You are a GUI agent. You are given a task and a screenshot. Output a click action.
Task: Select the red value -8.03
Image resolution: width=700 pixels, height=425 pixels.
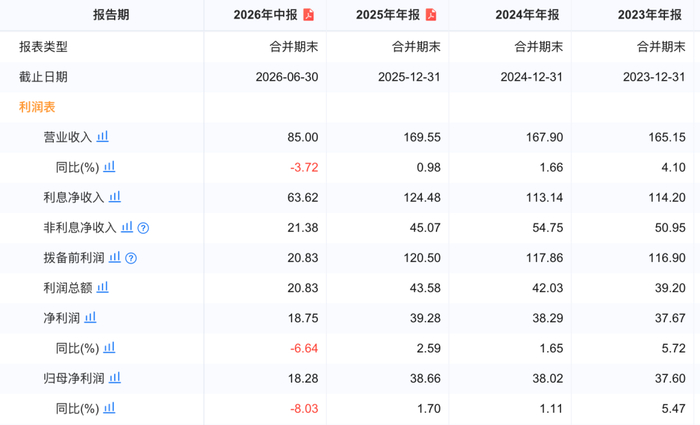coord(304,408)
